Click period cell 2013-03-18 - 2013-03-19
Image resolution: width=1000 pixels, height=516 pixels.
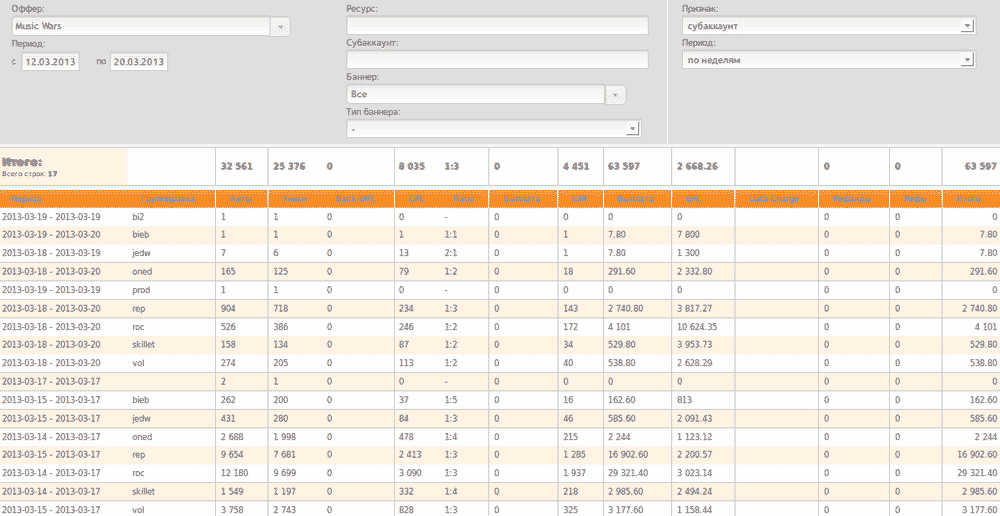[51, 253]
